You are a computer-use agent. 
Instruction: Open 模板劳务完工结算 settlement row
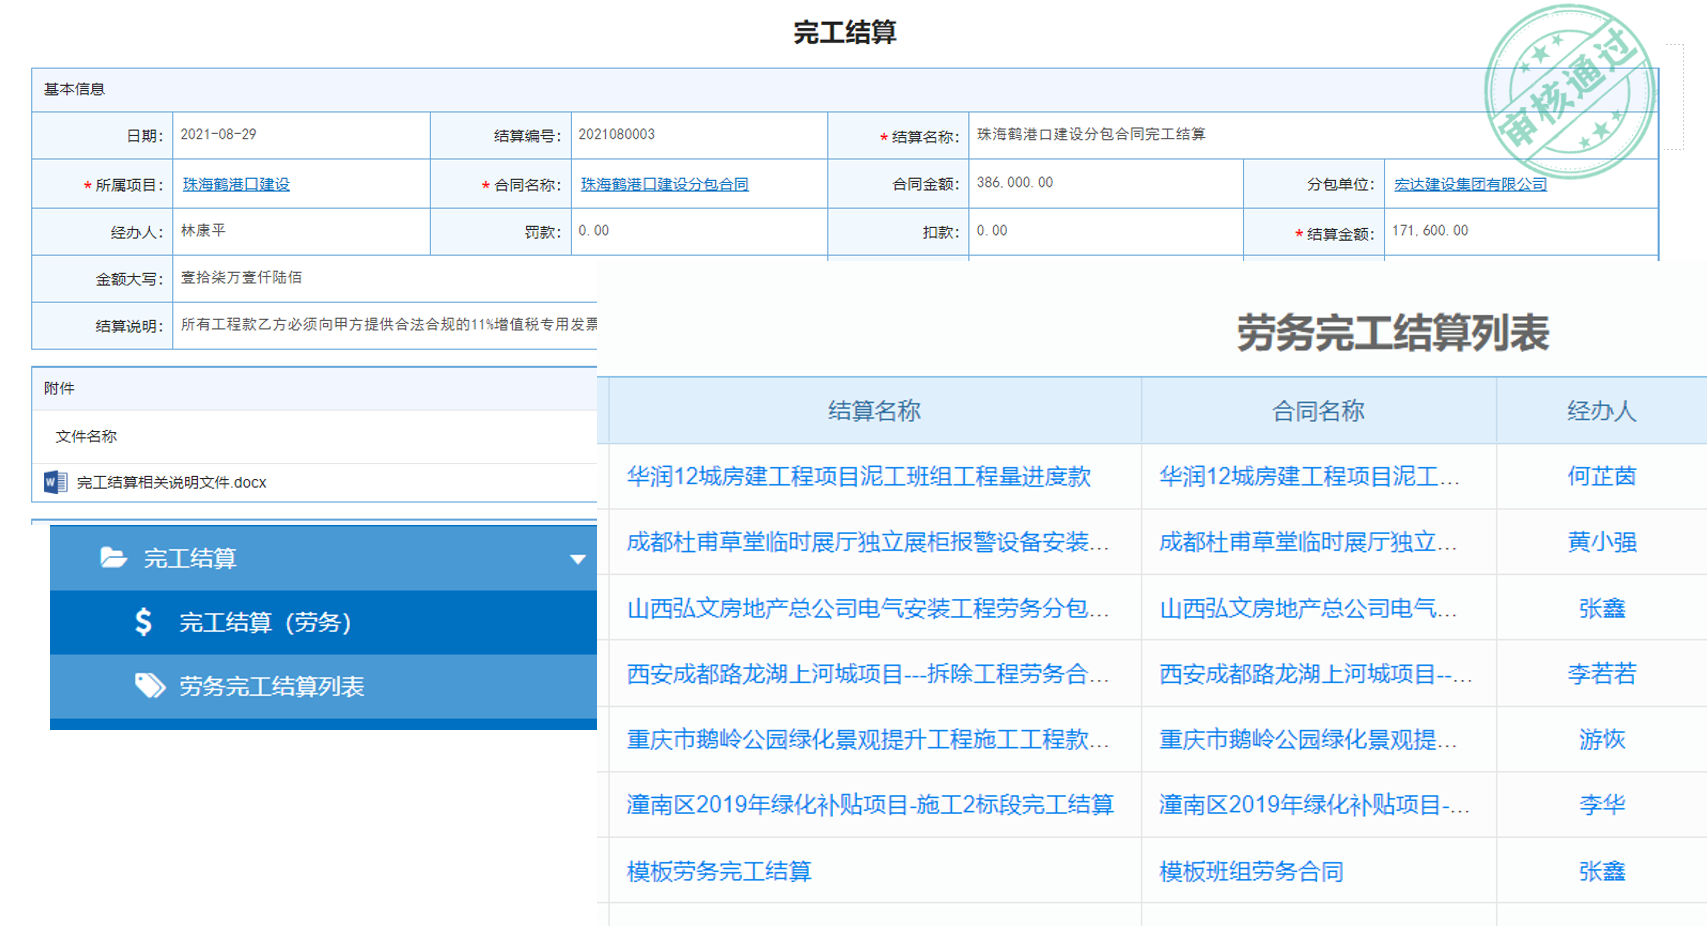719,871
